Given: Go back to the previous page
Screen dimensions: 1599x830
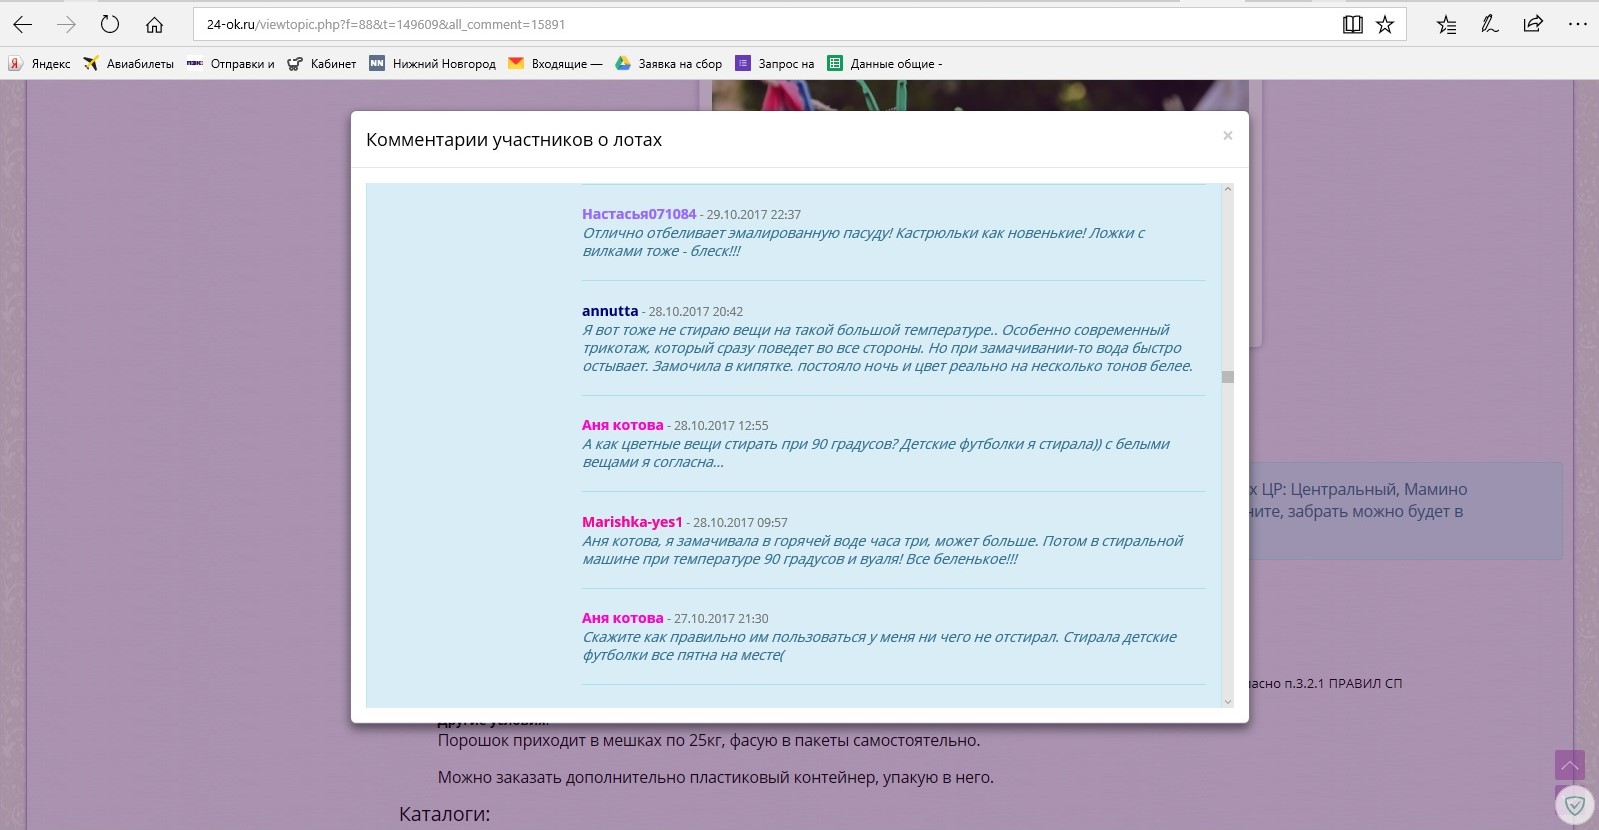Looking at the screenshot, I should click(x=23, y=24).
